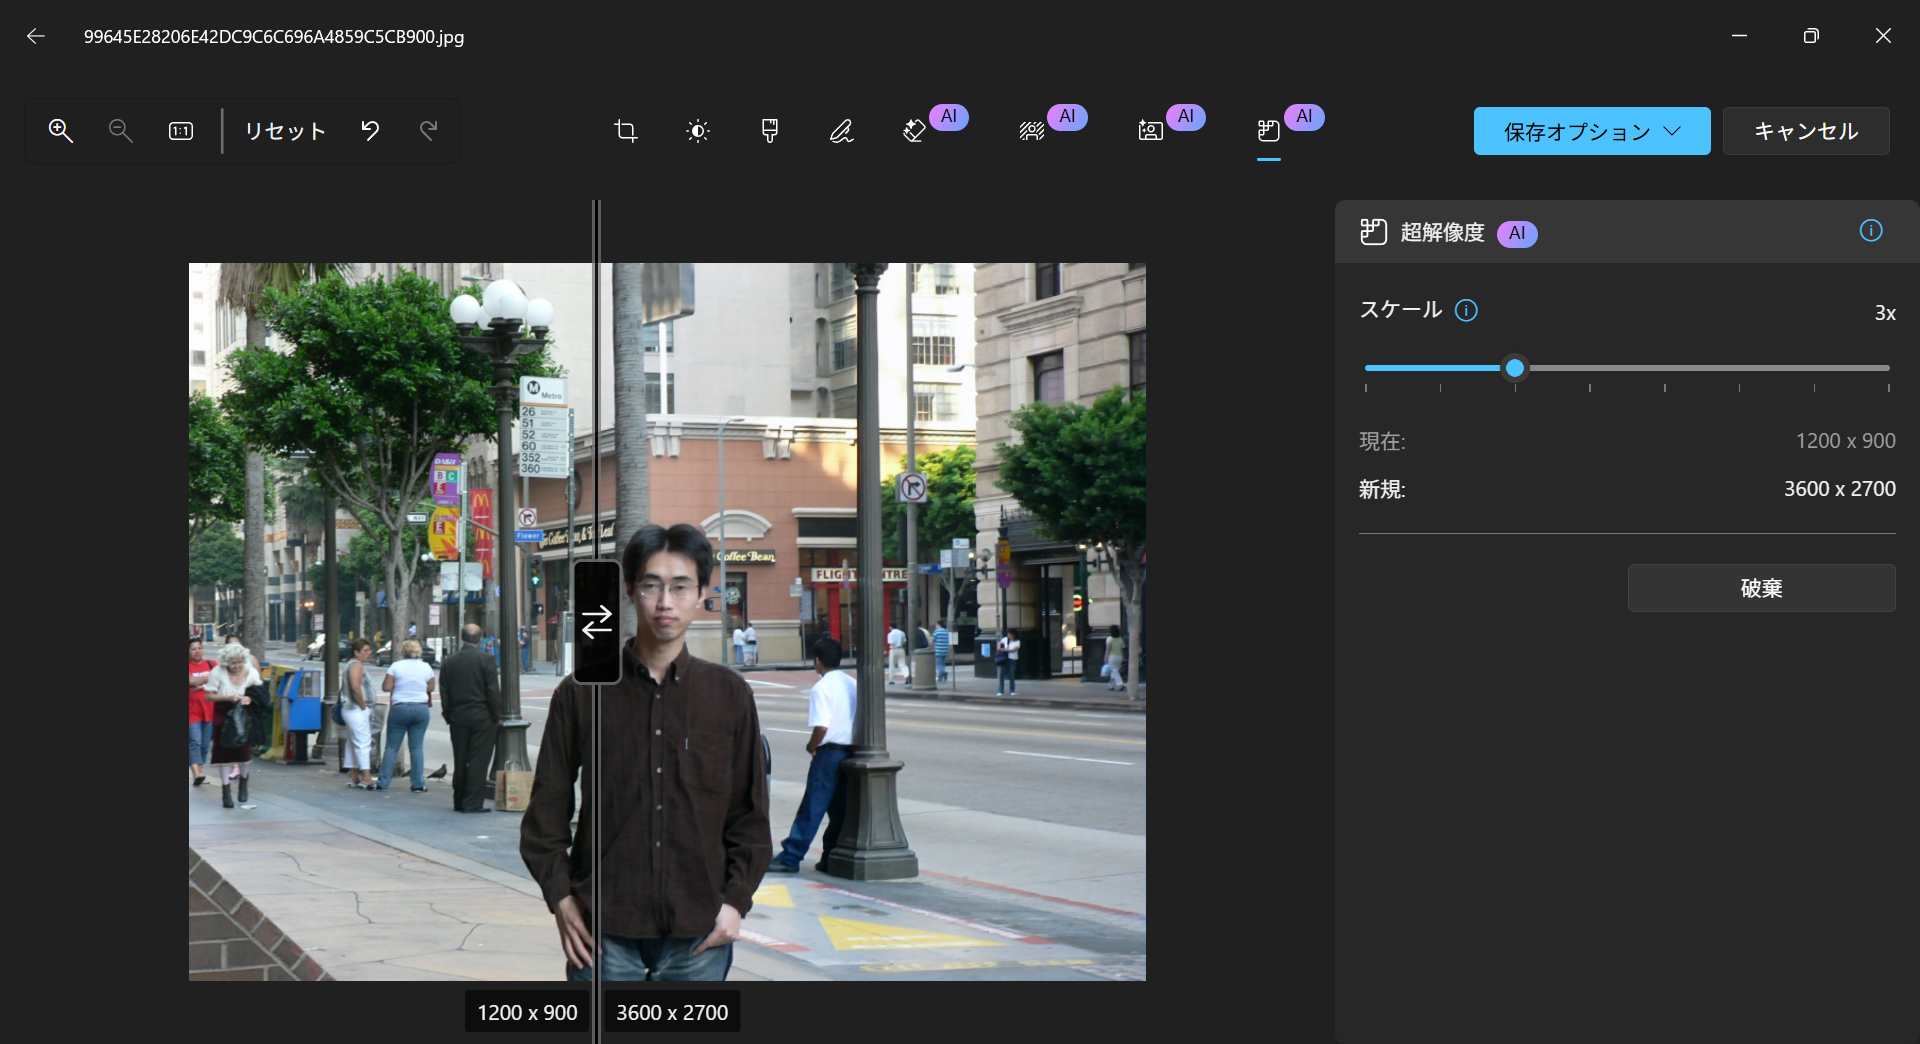Restore down the Photos window
Image resolution: width=1920 pixels, height=1044 pixels.
tap(1811, 36)
